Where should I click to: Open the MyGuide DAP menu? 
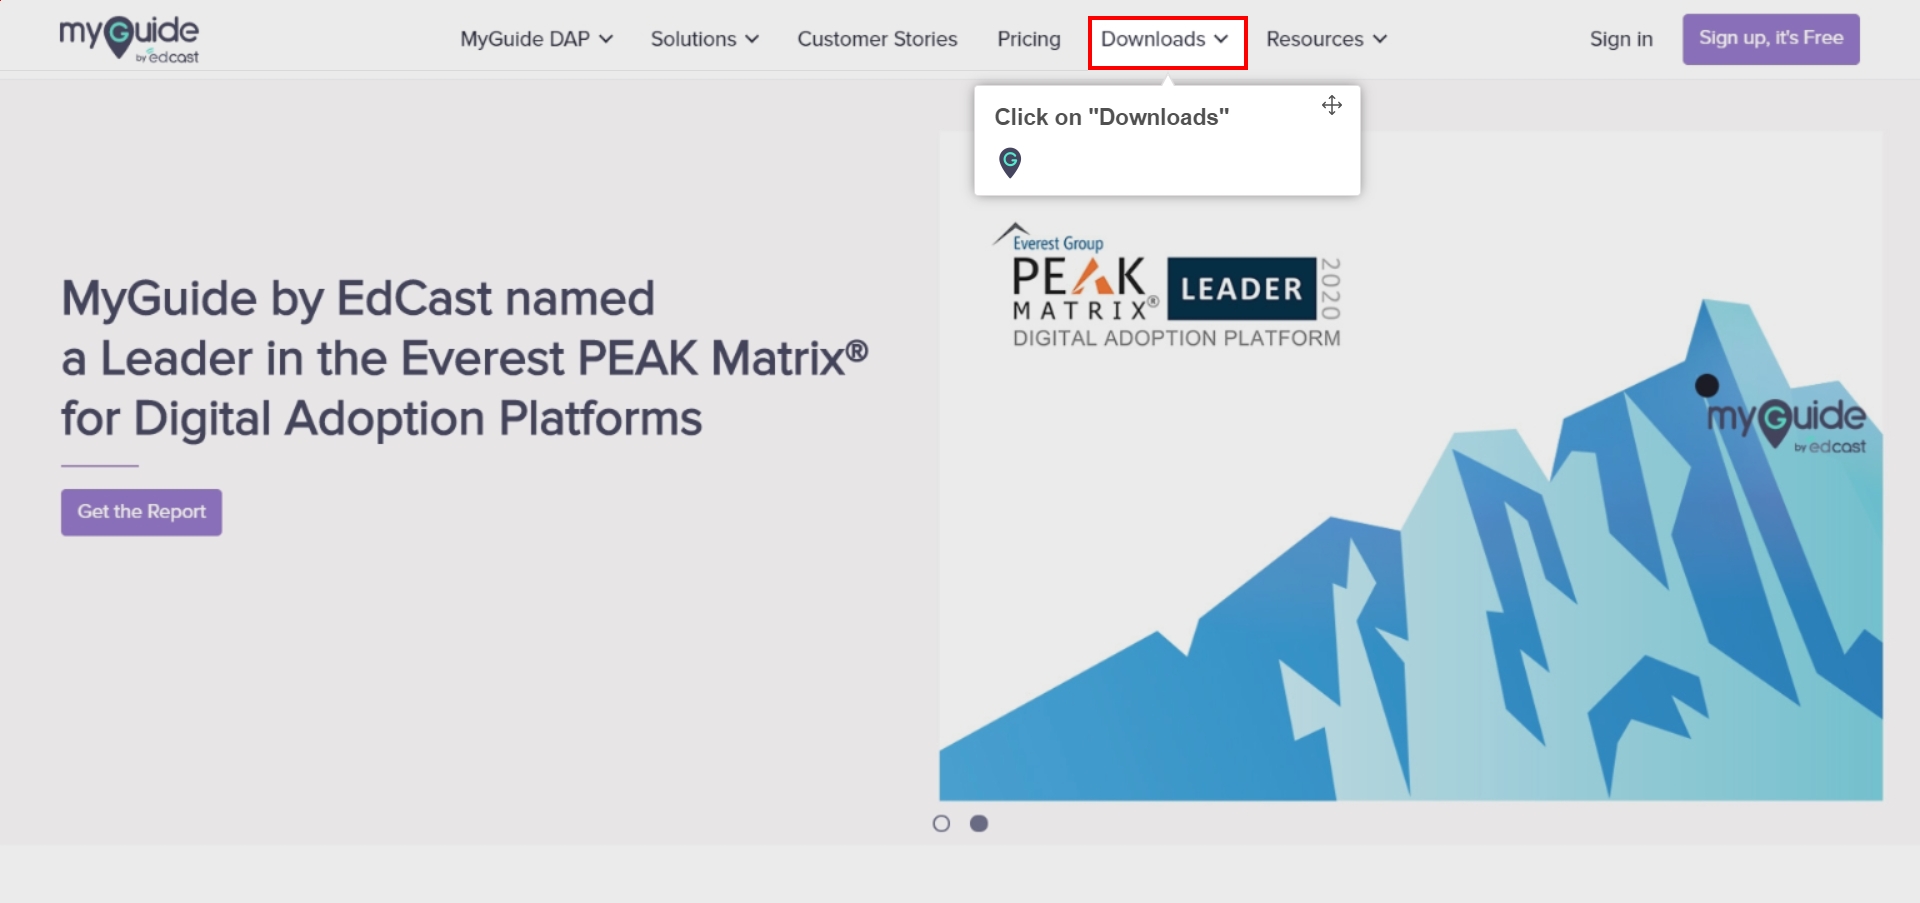pos(536,39)
